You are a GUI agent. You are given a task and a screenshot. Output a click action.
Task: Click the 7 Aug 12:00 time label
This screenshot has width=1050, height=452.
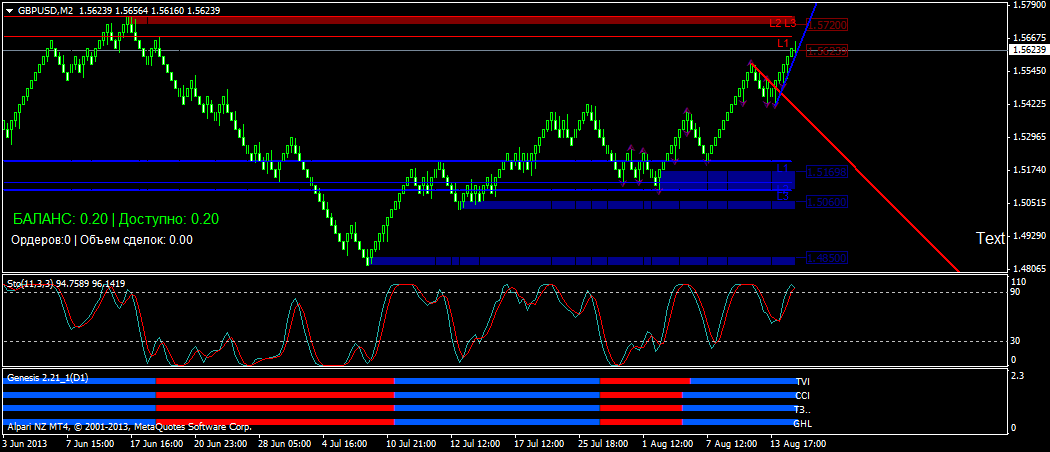click(x=731, y=443)
